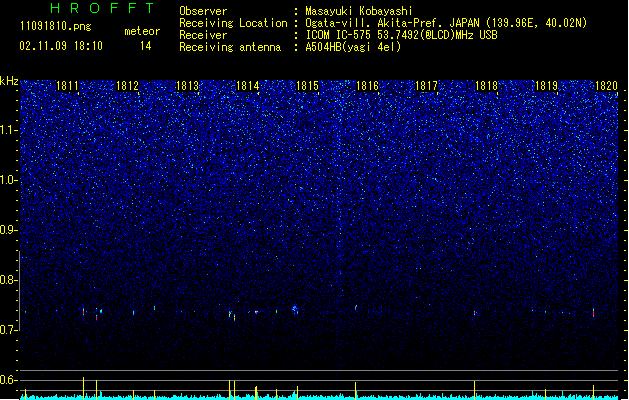Click the ICOM IC-575 receiver text
Image resolution: width=629 pixels, height=400 pixels.
(402, 35)
